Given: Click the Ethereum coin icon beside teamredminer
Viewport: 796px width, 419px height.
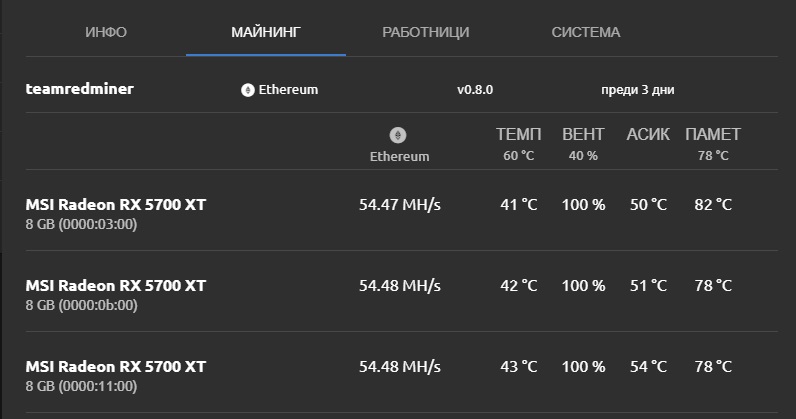Looking at the screenshot, I should [248, 90].
